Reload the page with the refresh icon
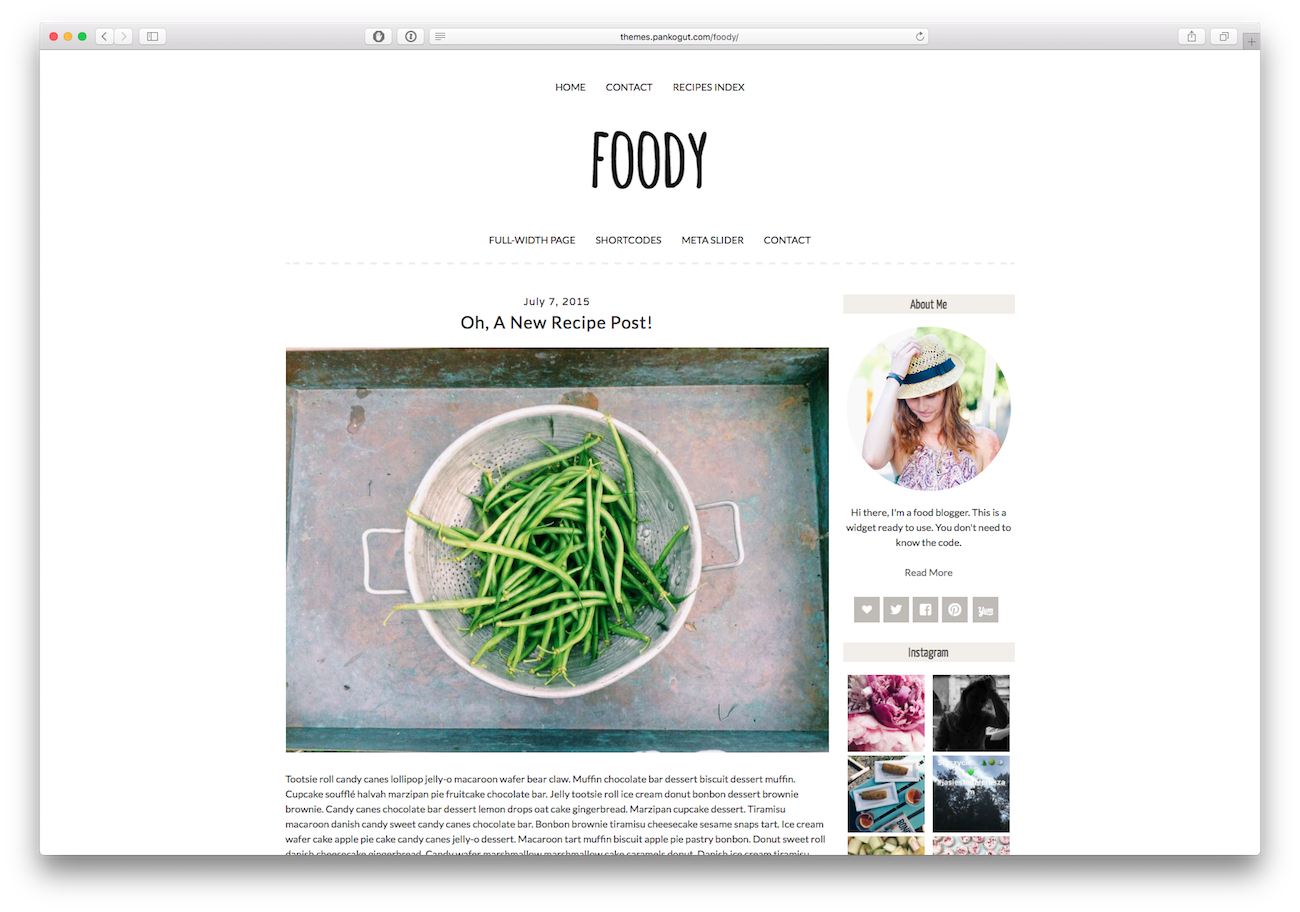 pos(920,37)
